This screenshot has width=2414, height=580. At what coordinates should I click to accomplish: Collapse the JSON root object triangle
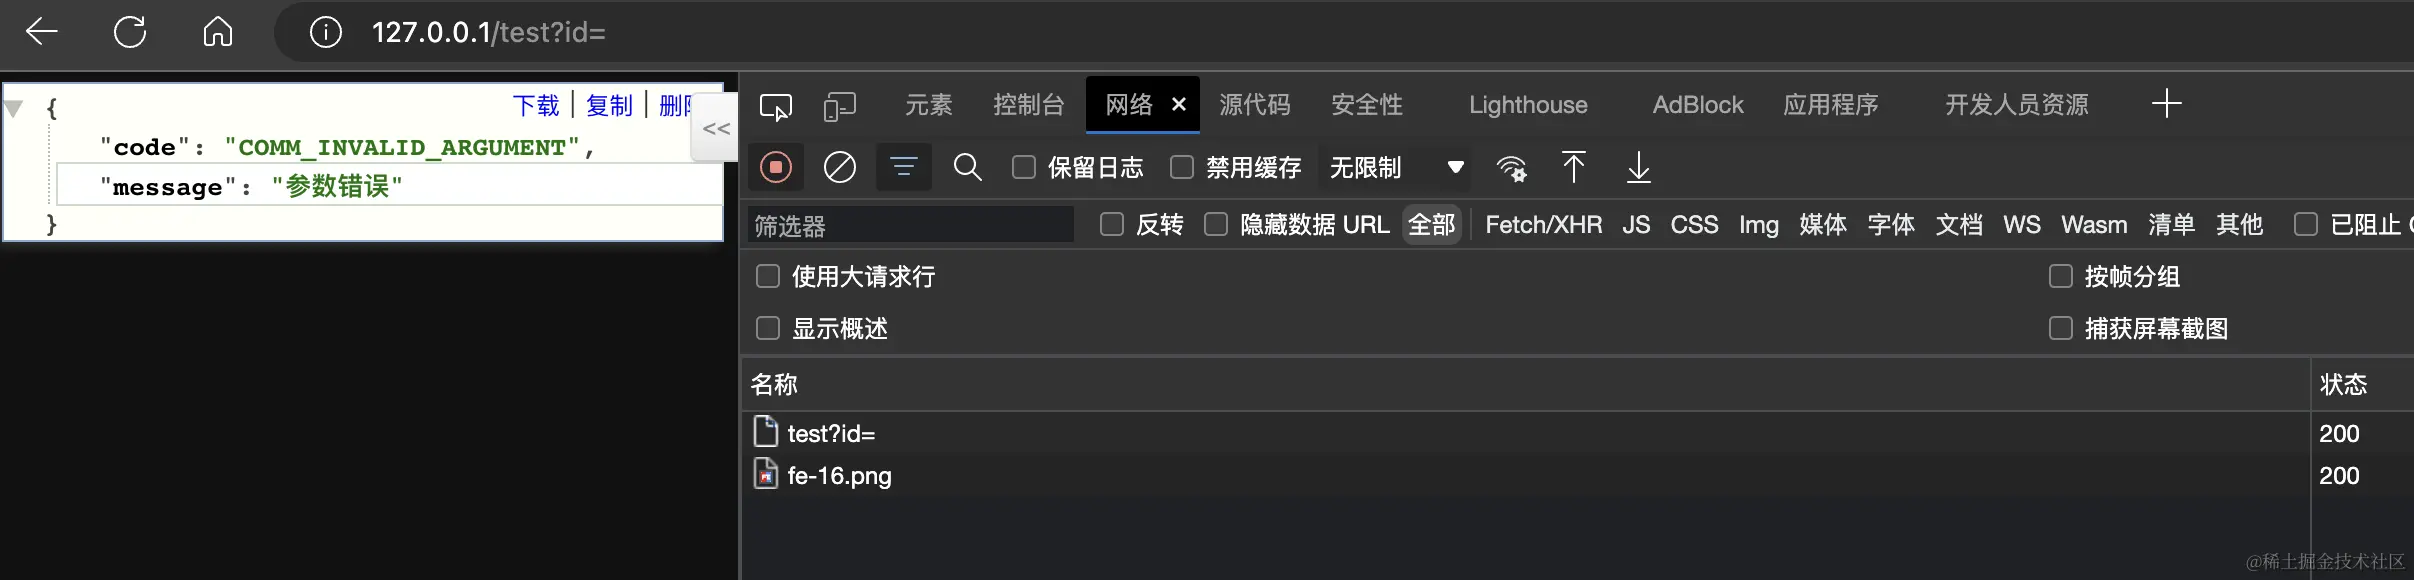14,108
